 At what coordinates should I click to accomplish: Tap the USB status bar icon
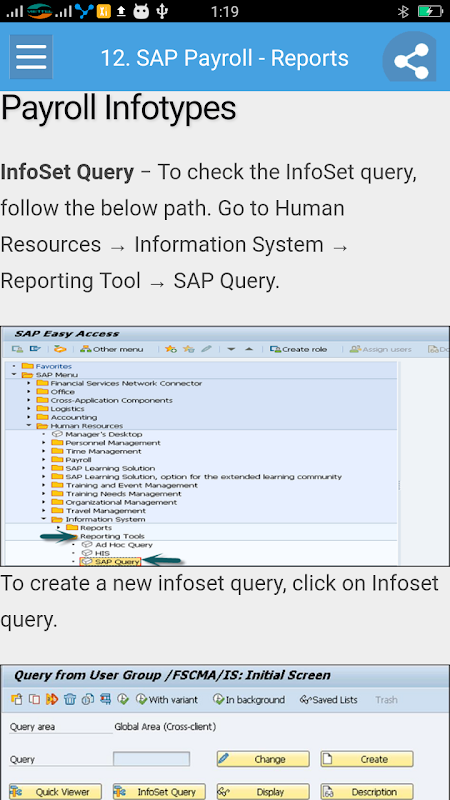point(162,11)
